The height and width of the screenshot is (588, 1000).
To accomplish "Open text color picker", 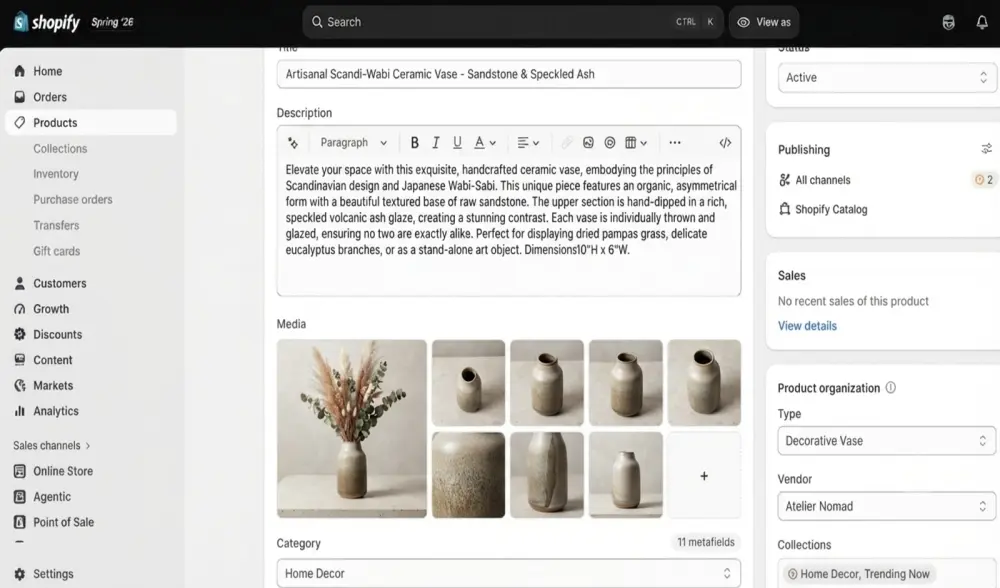I will (x=485, y=143).
